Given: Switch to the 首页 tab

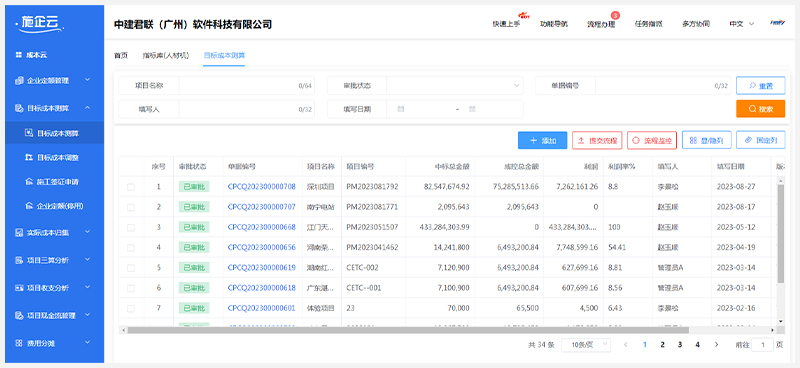Looking at the screenshot, I should [120, 55].
